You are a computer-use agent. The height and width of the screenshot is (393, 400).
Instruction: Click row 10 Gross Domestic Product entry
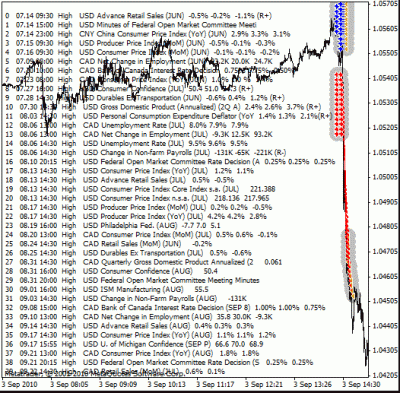[163, 107]
